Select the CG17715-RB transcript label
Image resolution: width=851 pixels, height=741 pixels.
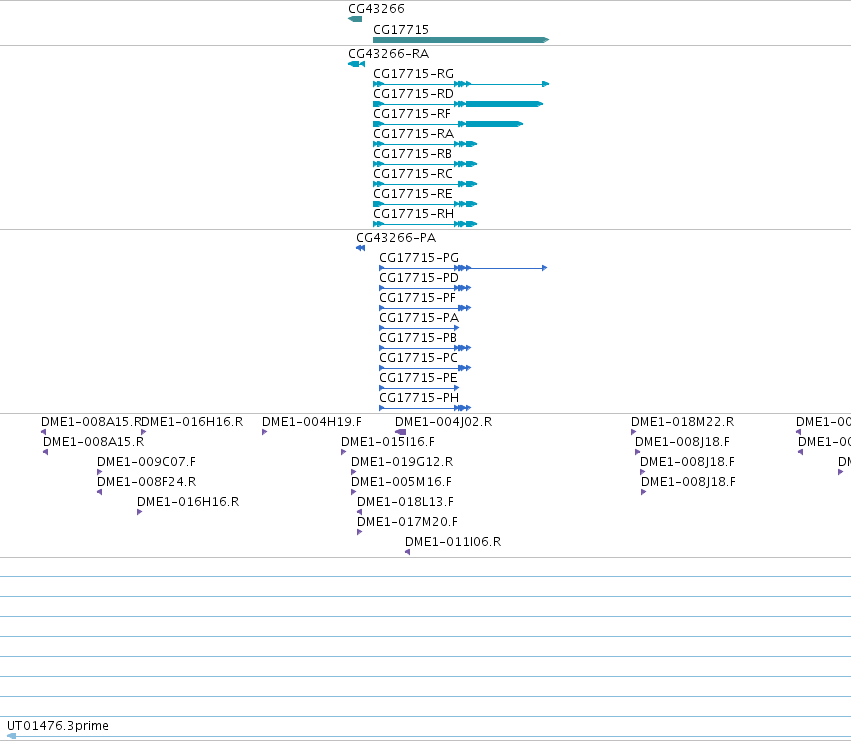coord(412,154)
